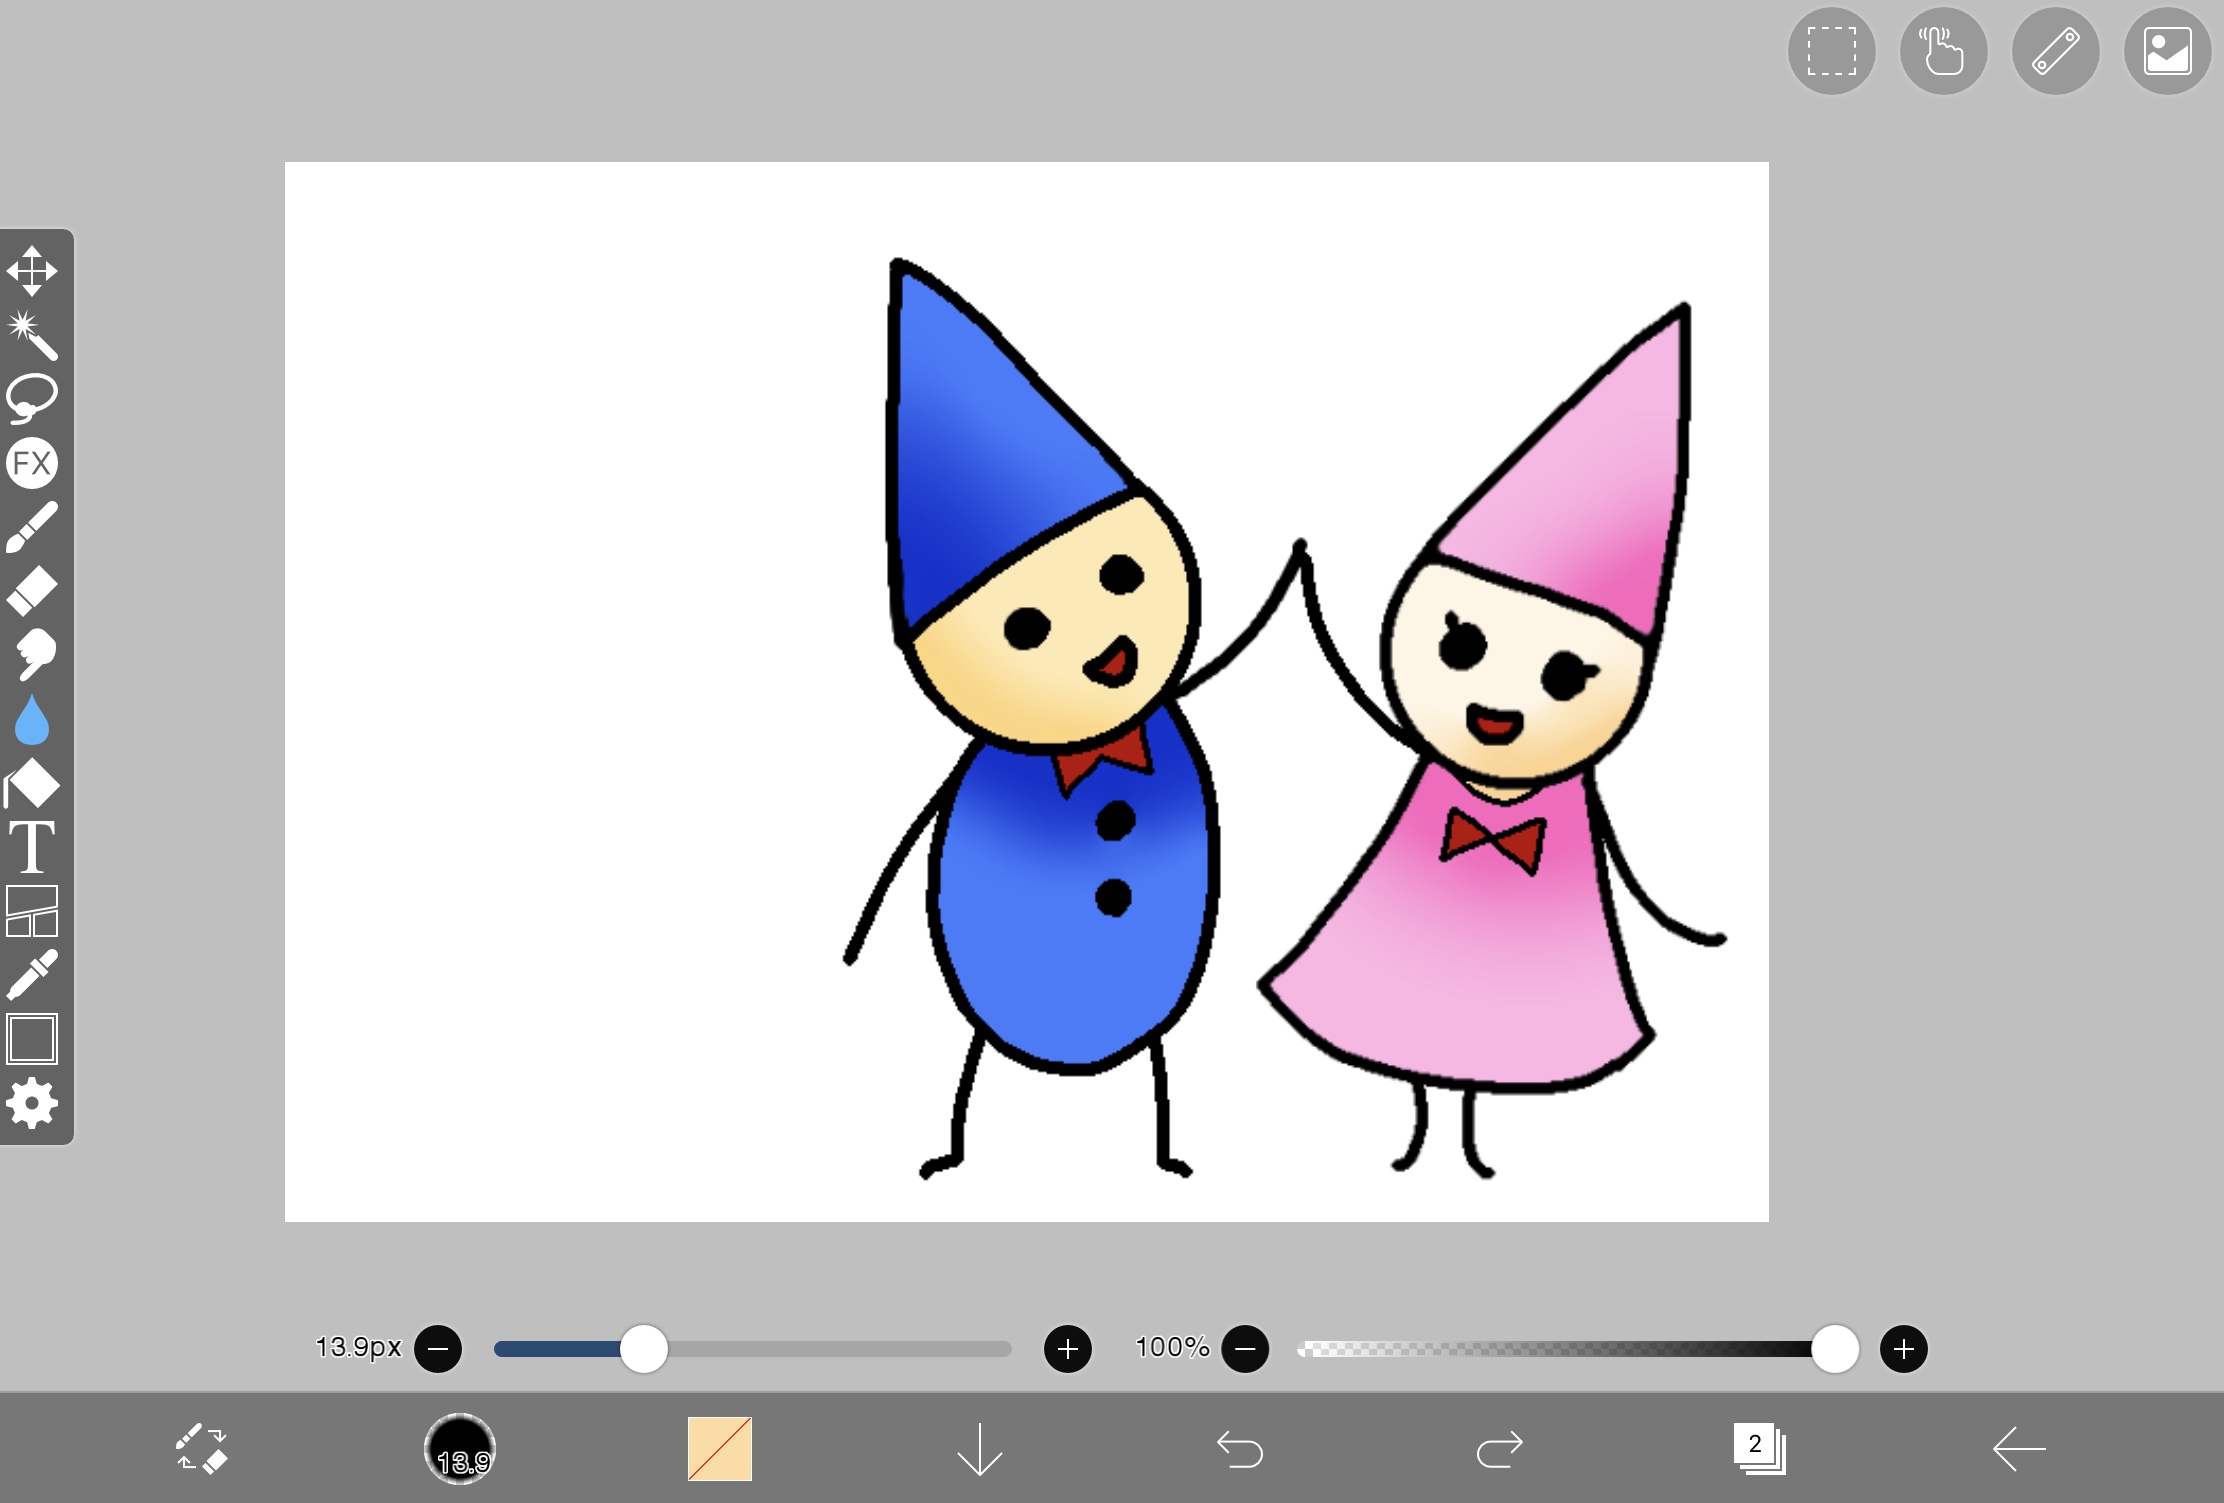Select the Blur water drop tool

tap(32, 720)
